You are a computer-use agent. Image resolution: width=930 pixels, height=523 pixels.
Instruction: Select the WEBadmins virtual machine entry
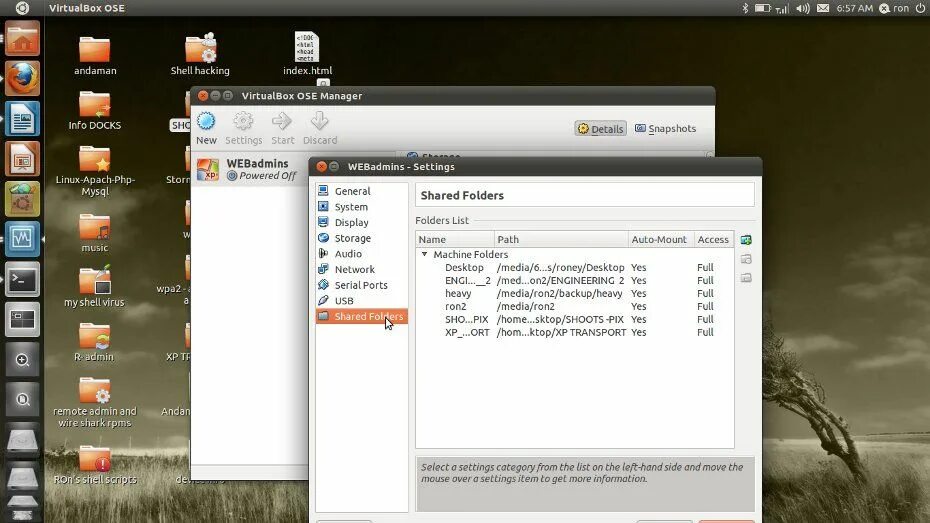[249, 169]
